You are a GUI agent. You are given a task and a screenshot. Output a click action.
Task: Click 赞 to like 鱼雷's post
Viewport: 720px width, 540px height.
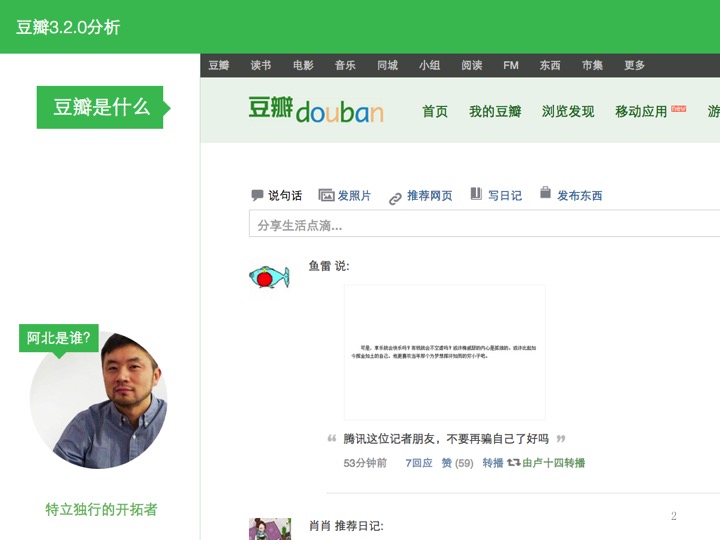pos(446,463)
